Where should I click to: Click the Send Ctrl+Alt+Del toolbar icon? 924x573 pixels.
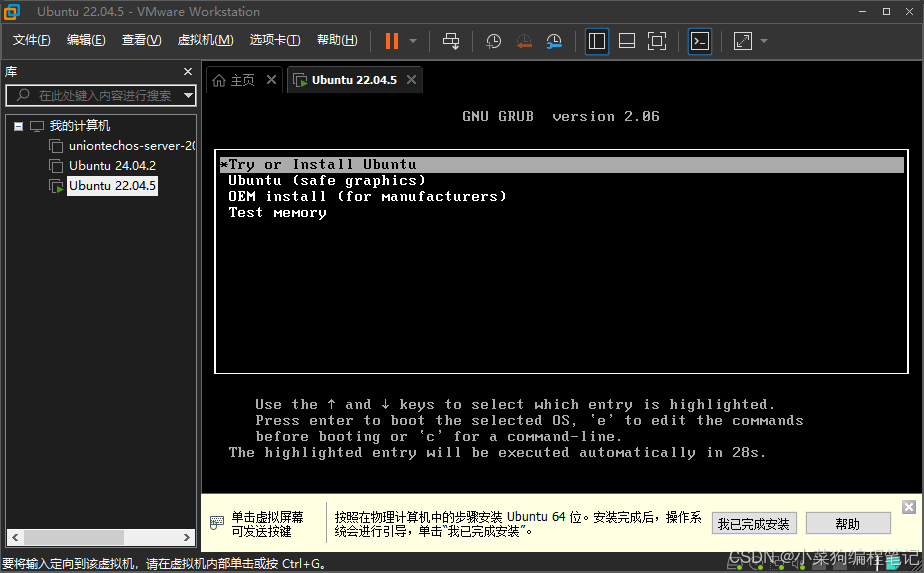451,41
